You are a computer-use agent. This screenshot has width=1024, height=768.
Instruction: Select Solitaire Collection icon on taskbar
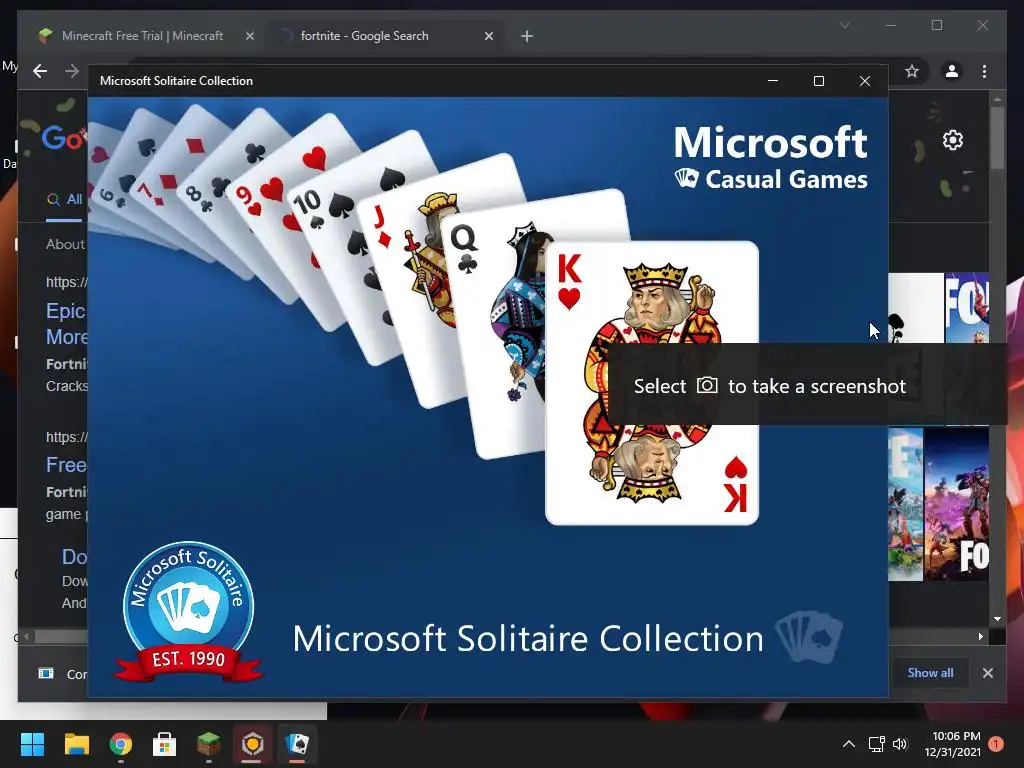pos(296,744)
